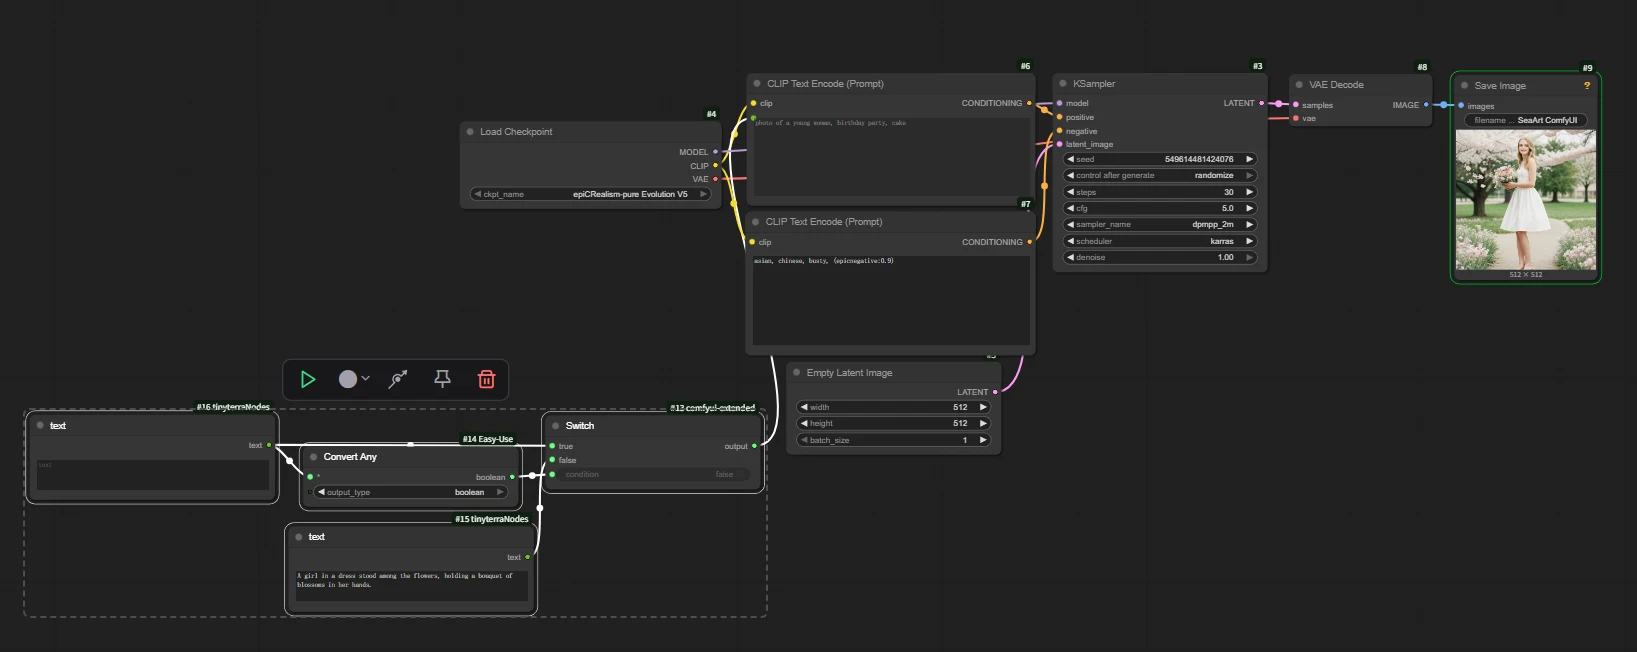The image size is (1637, 652).
Task: Click the generated woman image thumbnail
Action: pyautogui.click(x=1525, y=200)
